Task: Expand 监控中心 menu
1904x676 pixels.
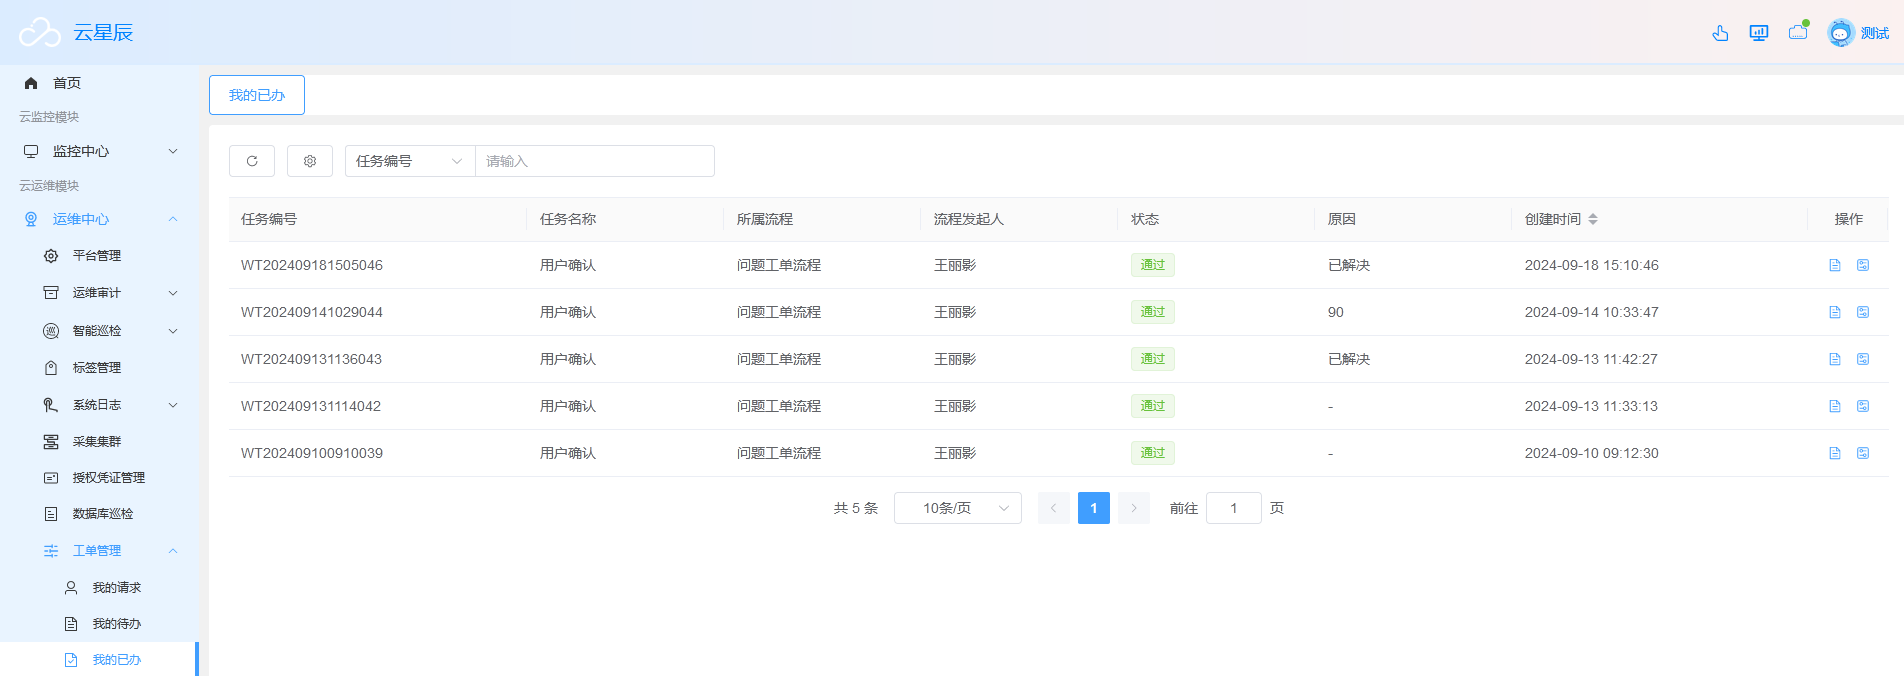Action: 100,151
